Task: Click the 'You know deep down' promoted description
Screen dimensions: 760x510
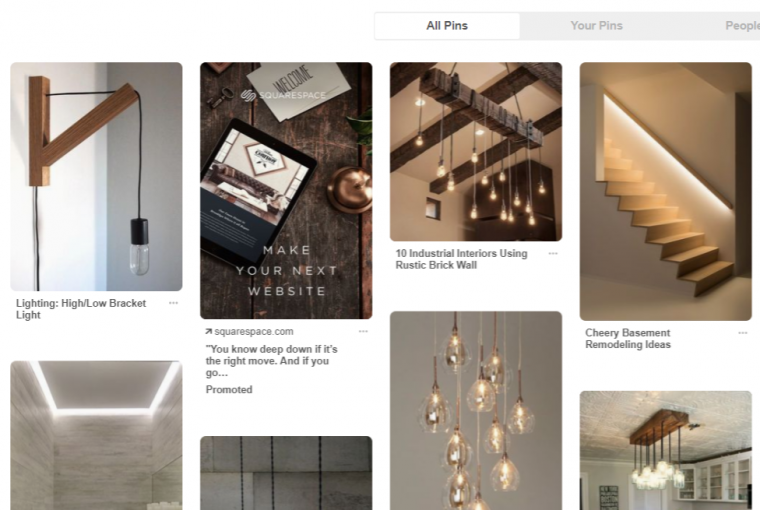Action: (271, 361)
